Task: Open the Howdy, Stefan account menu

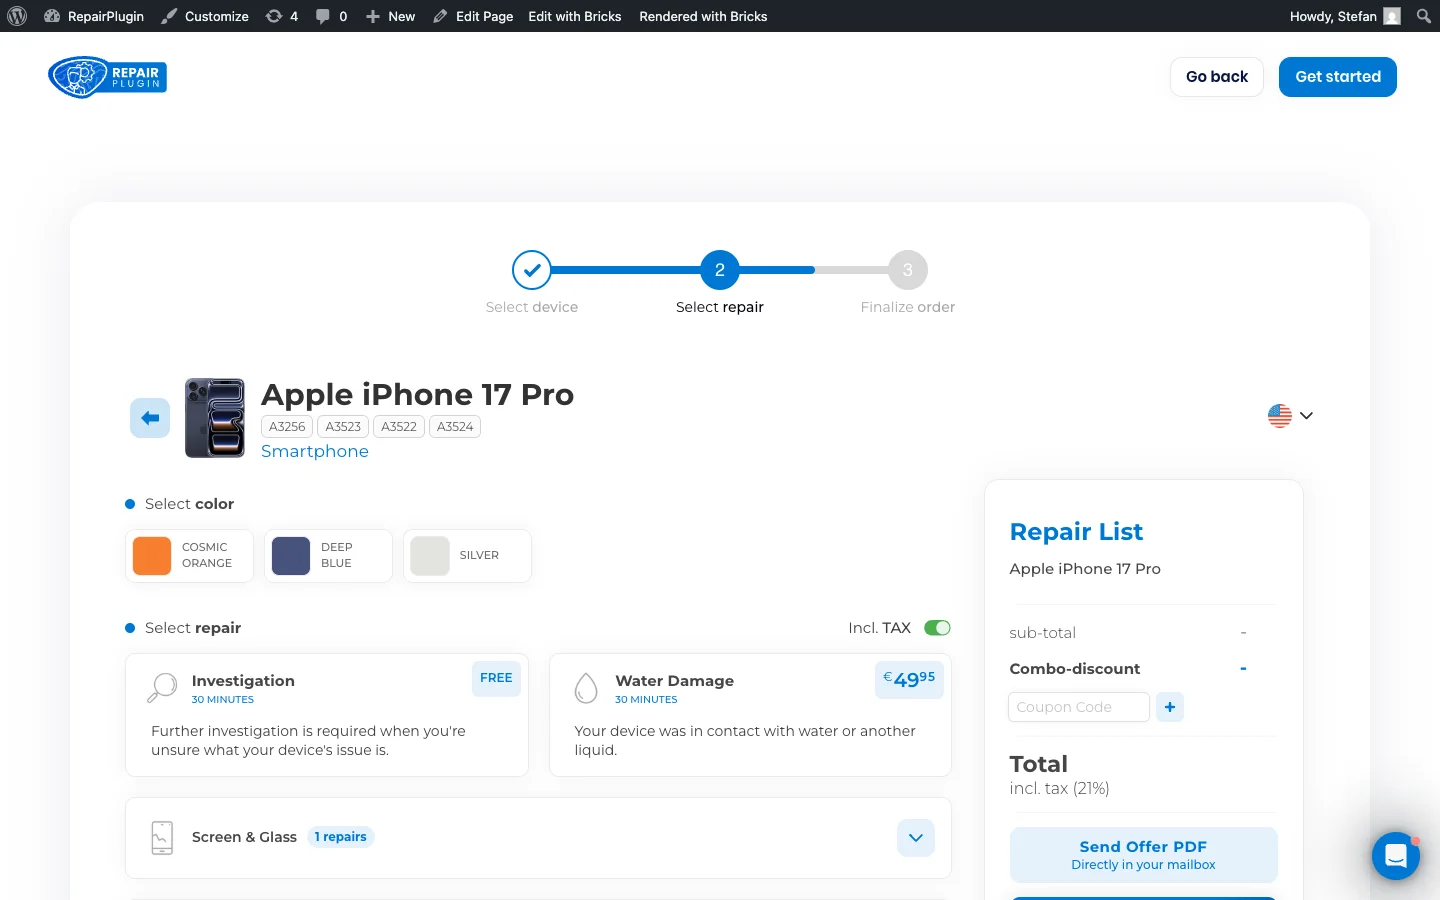Action: pos(1345,16)
